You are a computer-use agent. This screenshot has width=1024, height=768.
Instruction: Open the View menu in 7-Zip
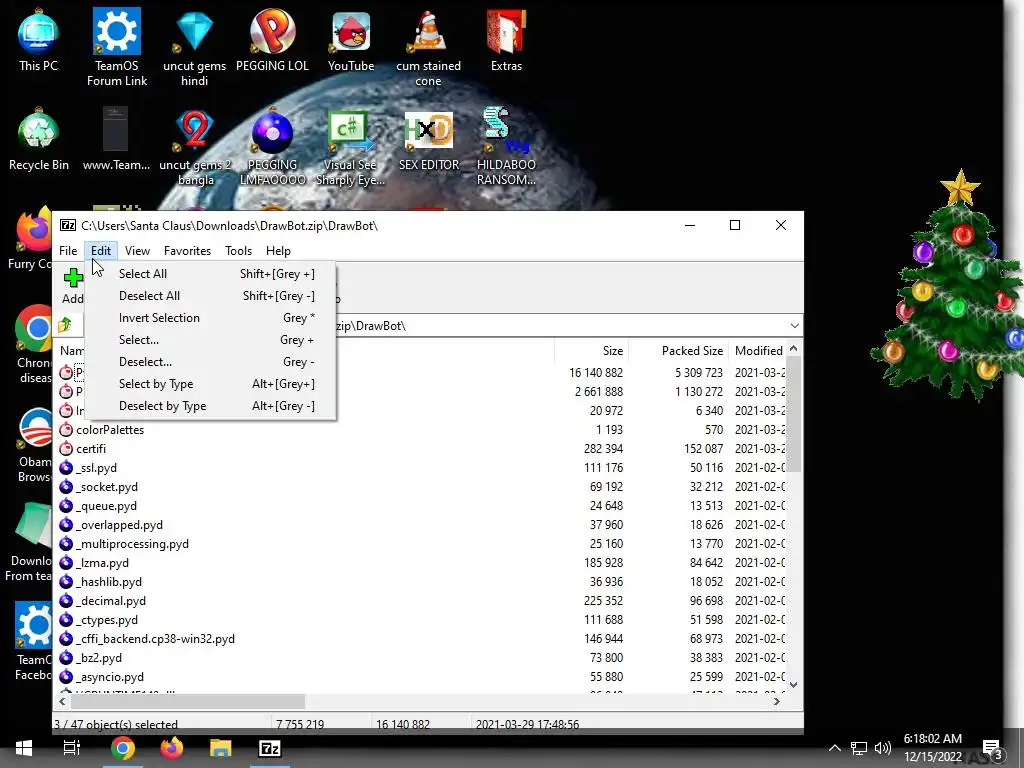137,251
